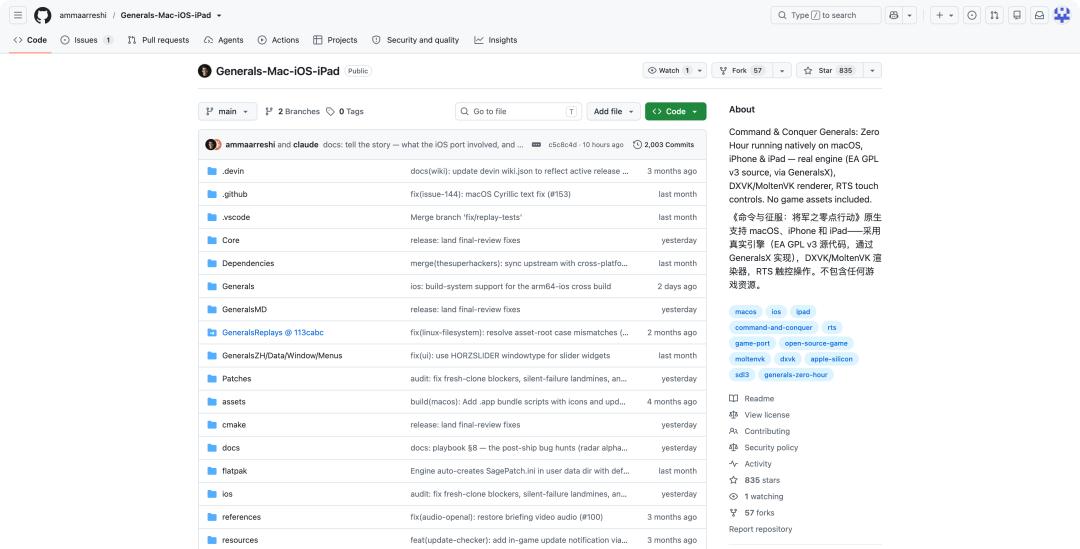
Task: Switch to the Issues tab
Action: click(87, 40)
